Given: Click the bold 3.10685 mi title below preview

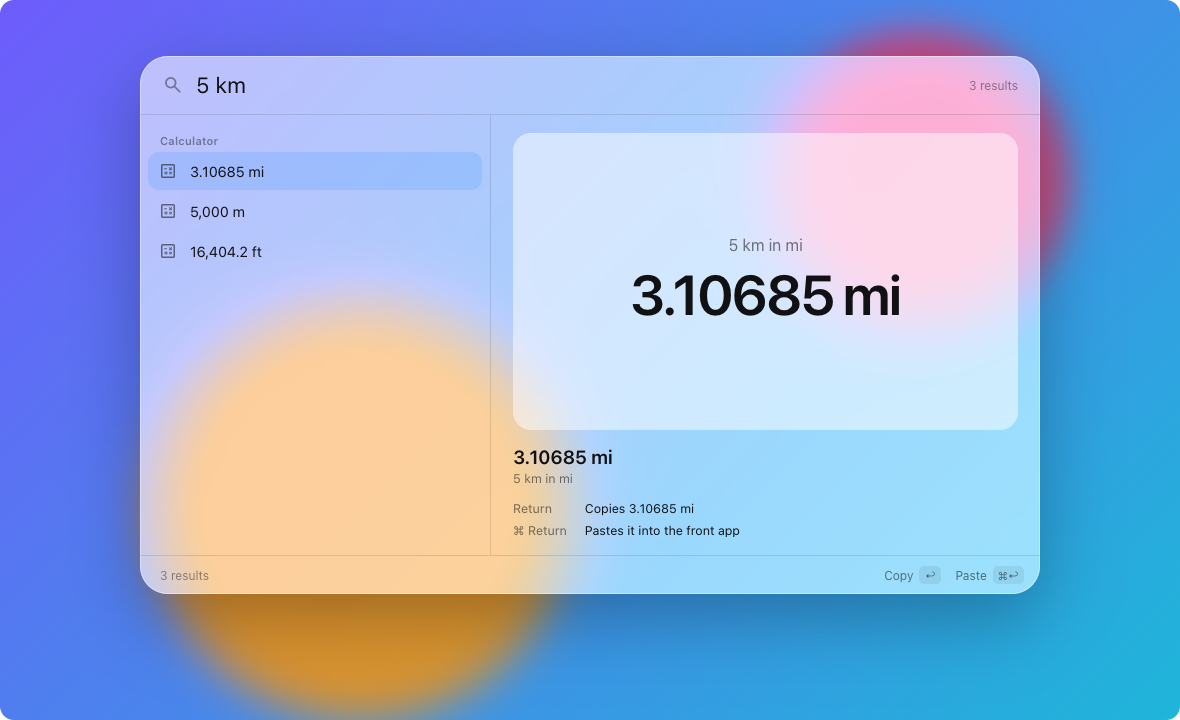Looking at the screenshot, I should point(563,457).
